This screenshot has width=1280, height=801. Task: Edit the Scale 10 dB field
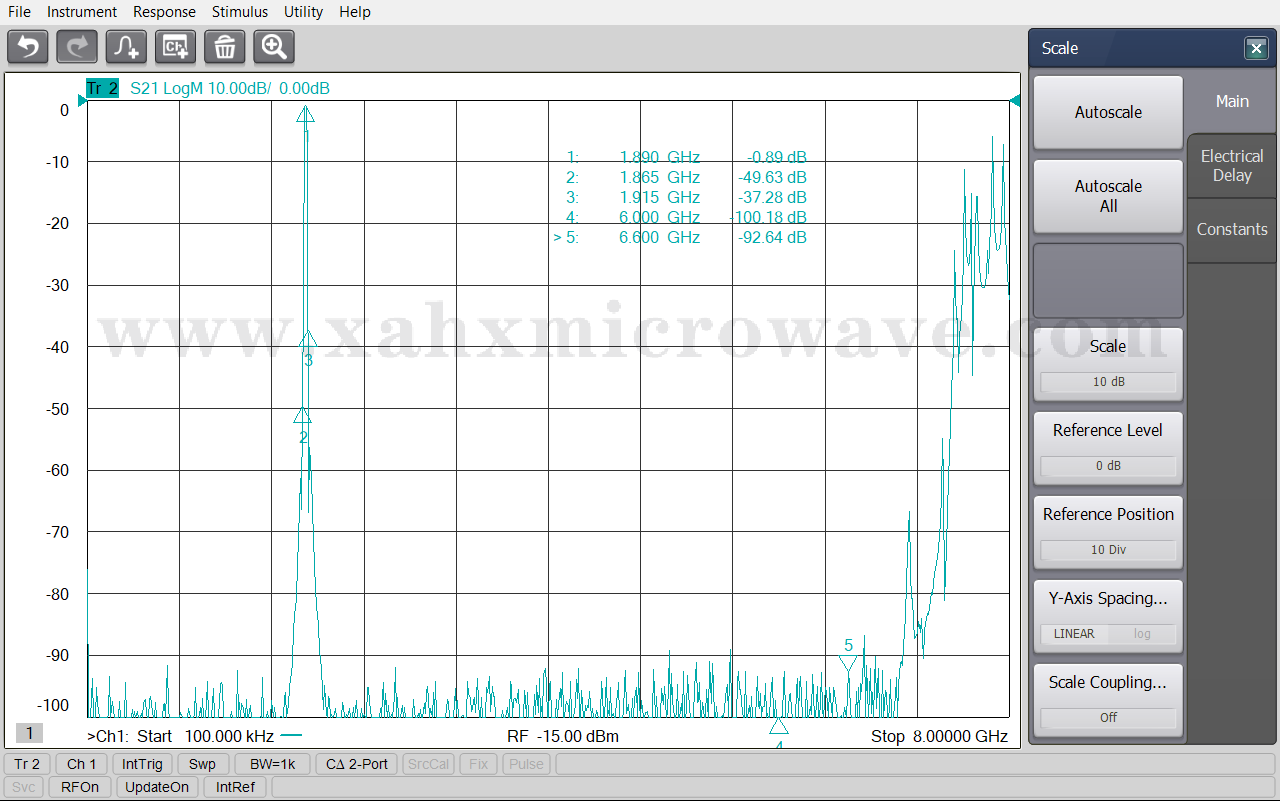pyautogui.click(x=1108, y=382)
